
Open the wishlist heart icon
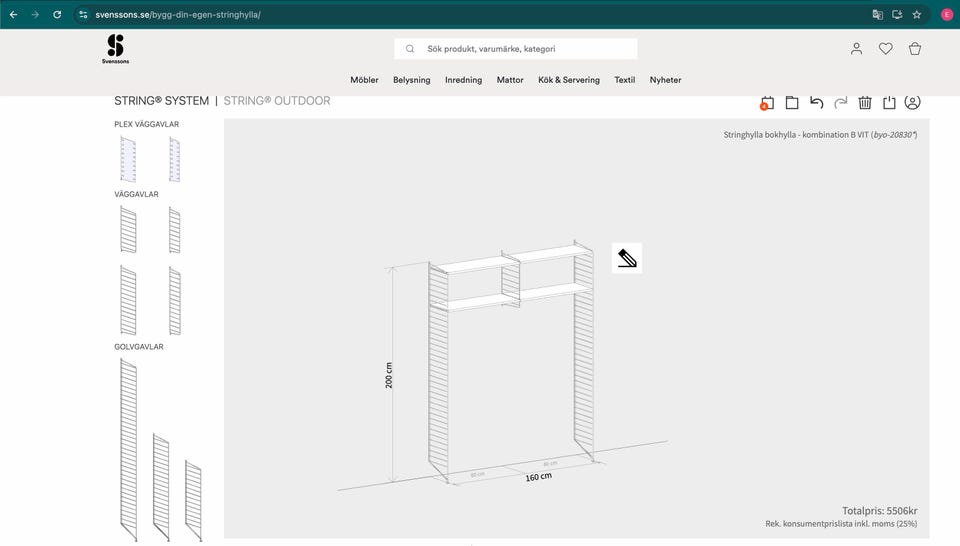[x=885, y=48]
